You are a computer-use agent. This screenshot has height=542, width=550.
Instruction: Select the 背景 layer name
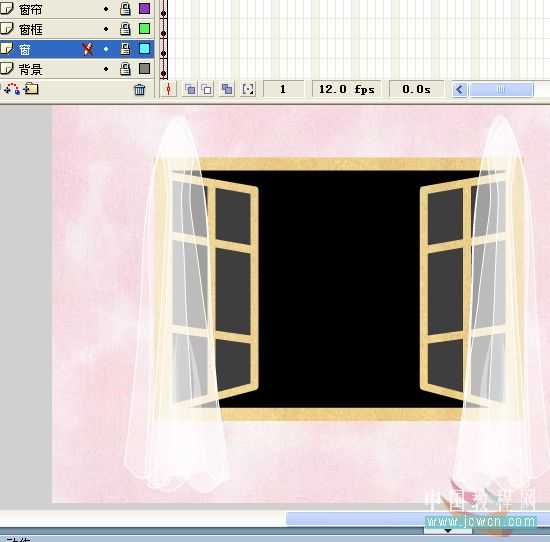pyautogui.click(x=31, y=69)
